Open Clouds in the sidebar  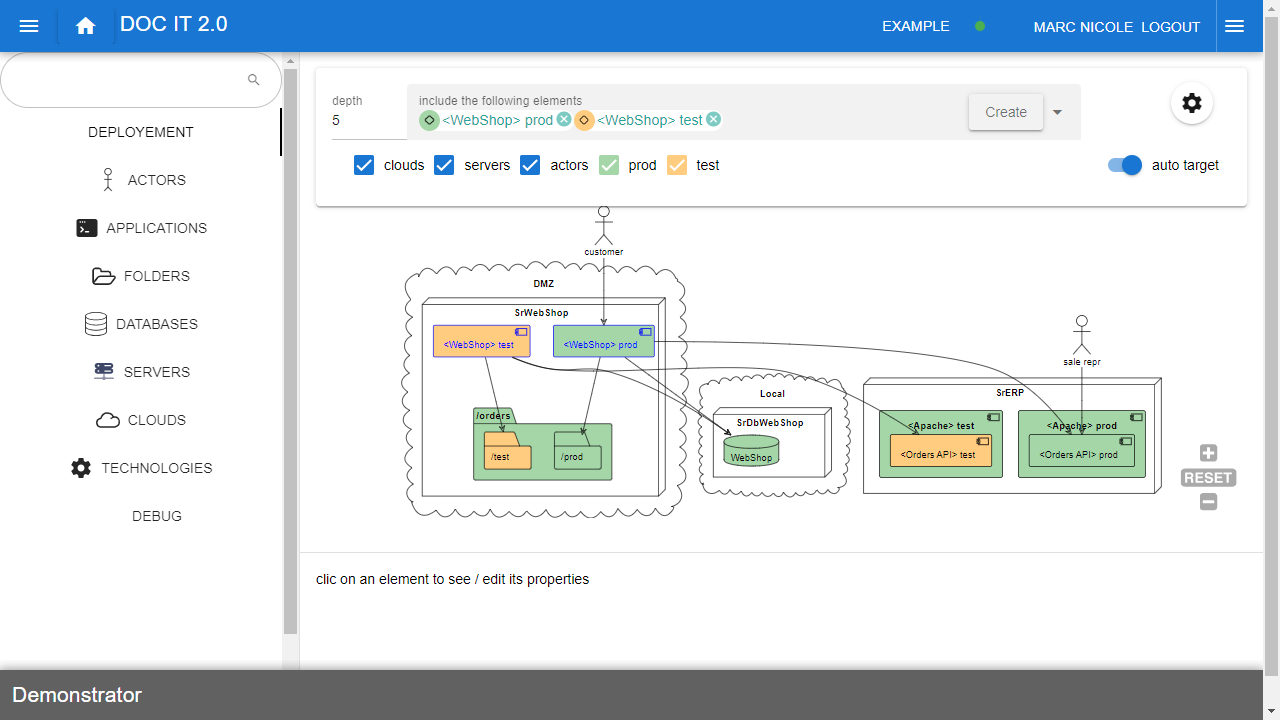point(141,420)
